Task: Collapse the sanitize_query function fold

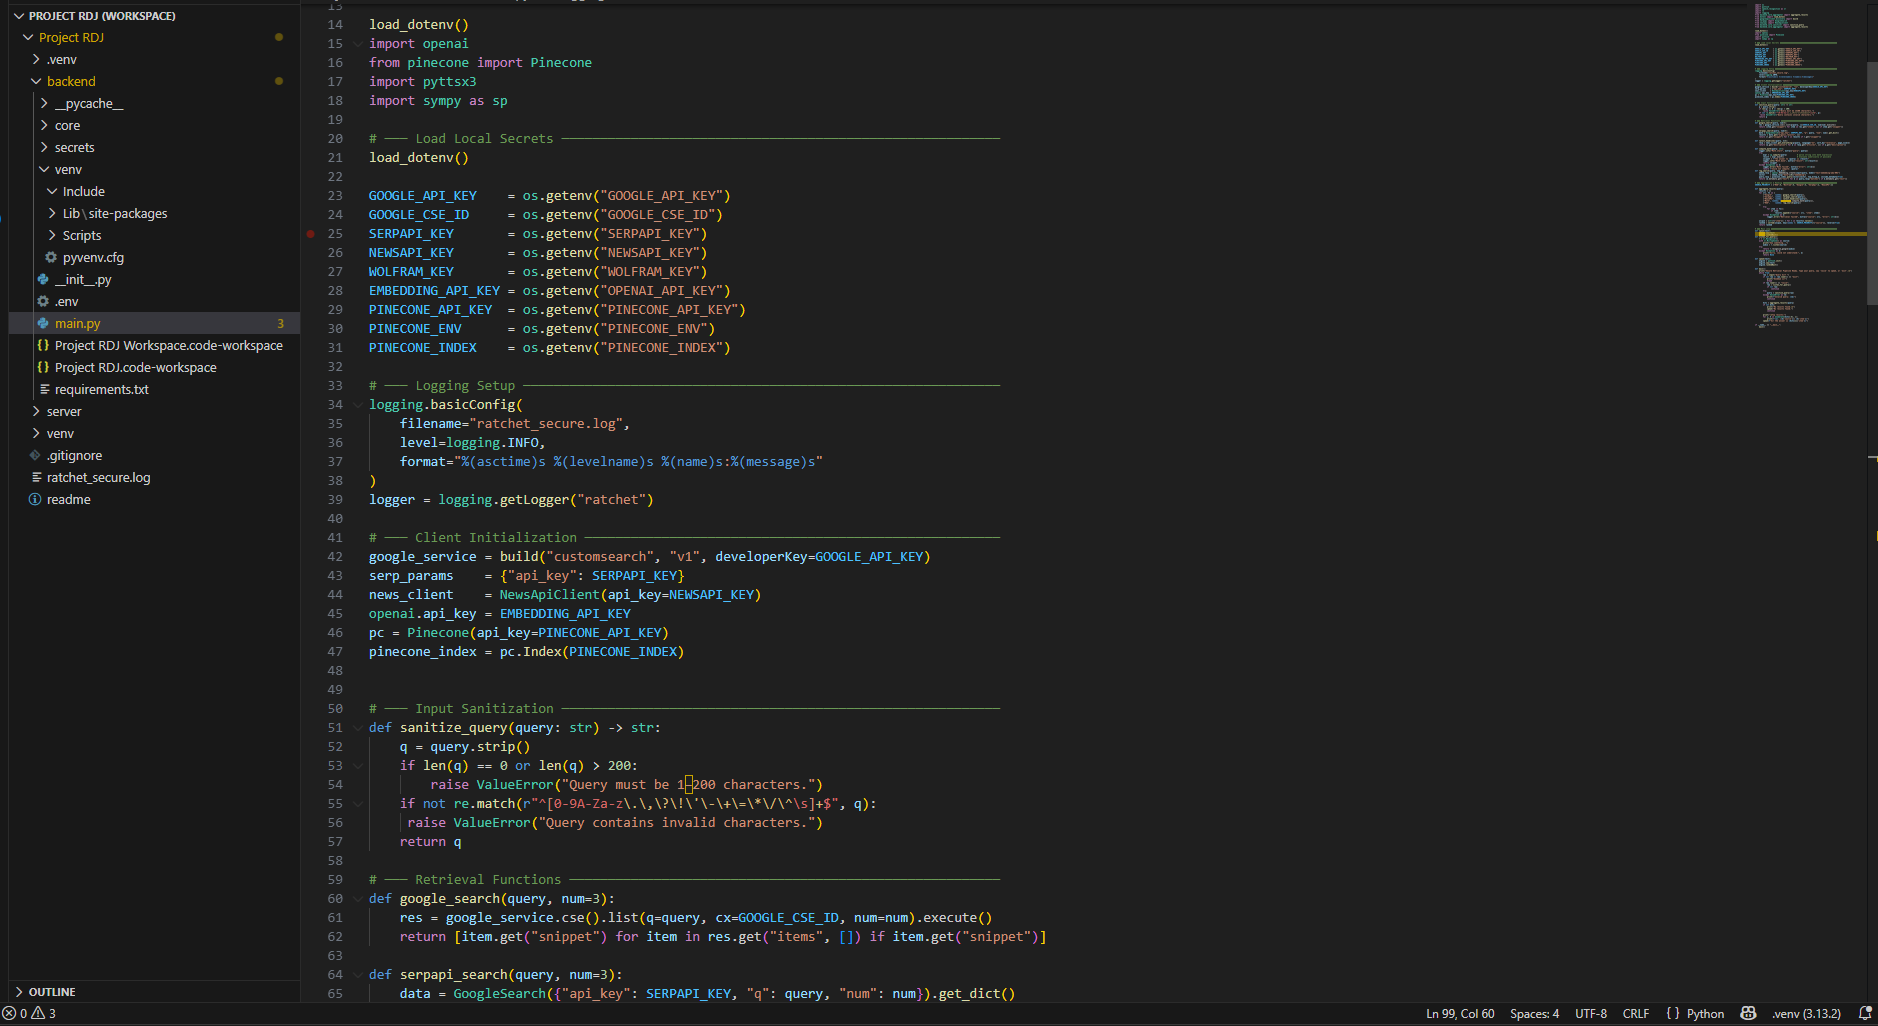Action: (x=358, y=727)
